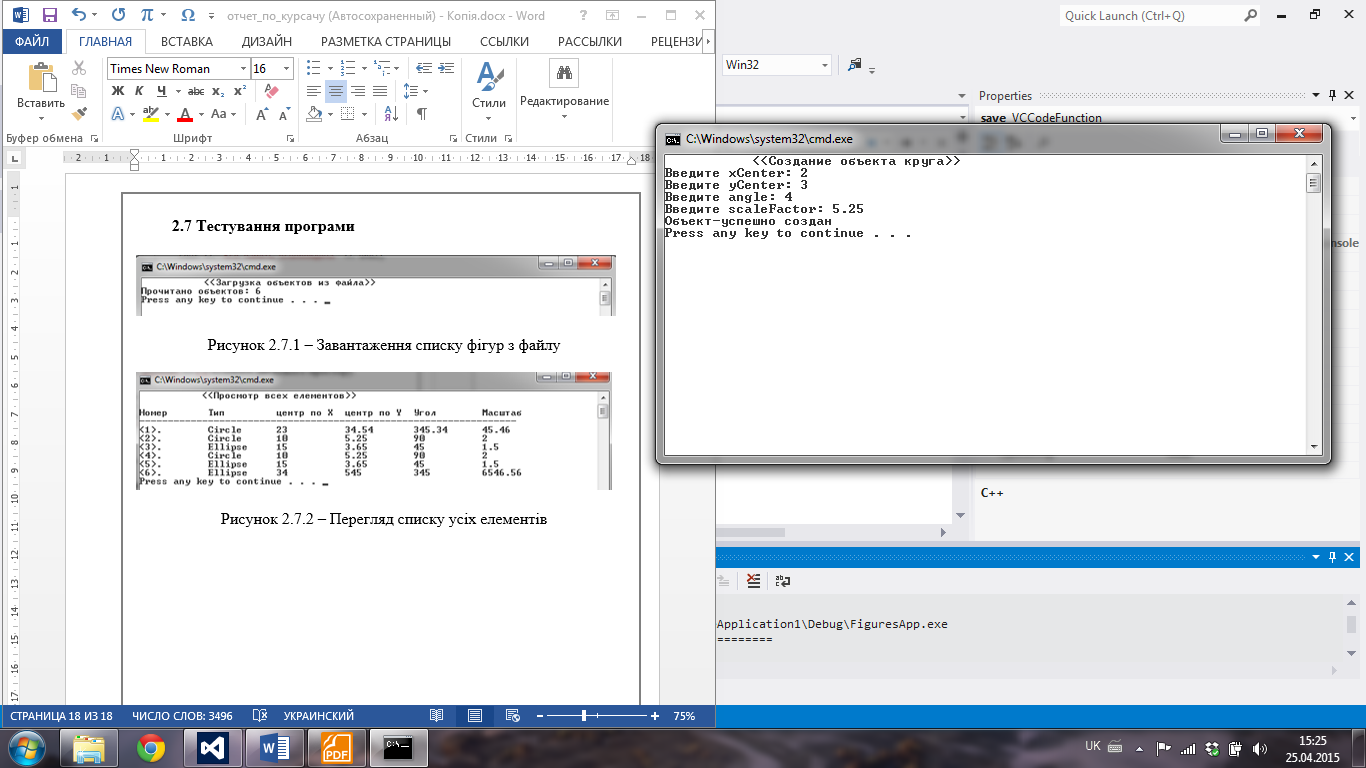Click 75% zoom level button
Viewport: 1366px width, 768px height.
[684, 716]
